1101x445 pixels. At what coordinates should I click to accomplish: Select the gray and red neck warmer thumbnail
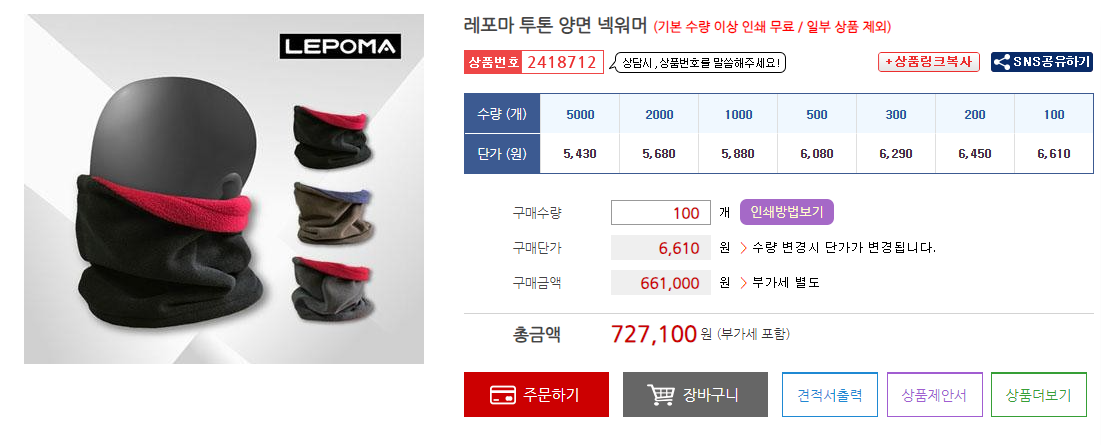331,288
